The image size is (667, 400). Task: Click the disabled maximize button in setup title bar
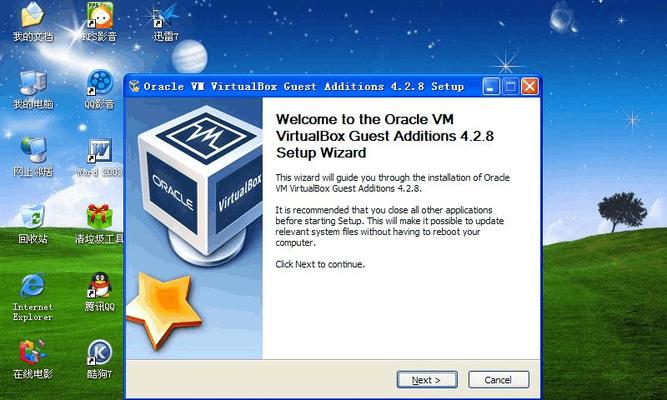point(510,86)
